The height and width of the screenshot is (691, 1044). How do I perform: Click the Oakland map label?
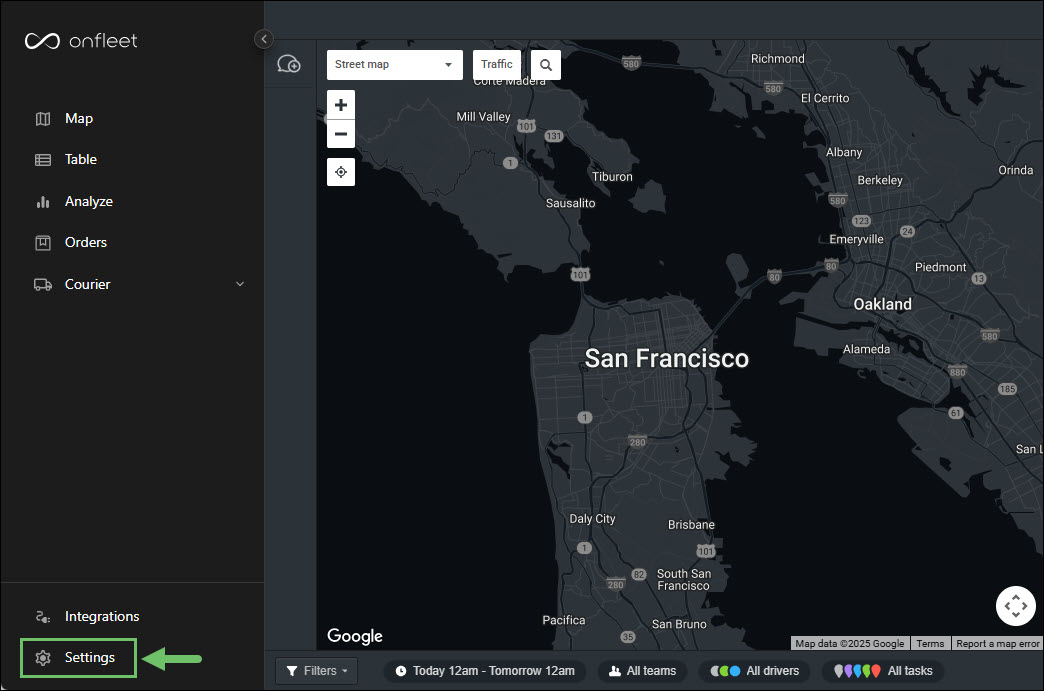tap(883, 304)
